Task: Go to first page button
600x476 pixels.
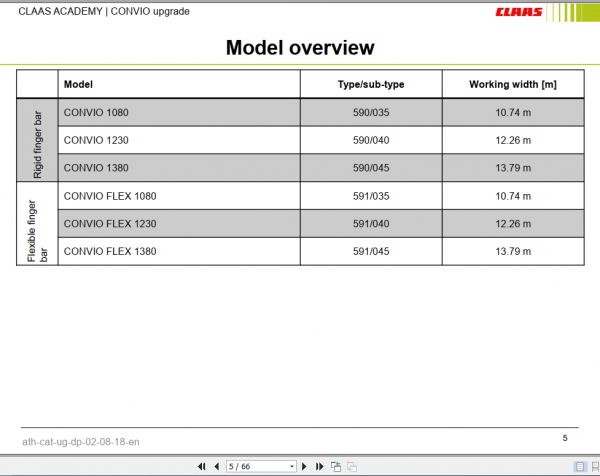Action: click(201, 466)
